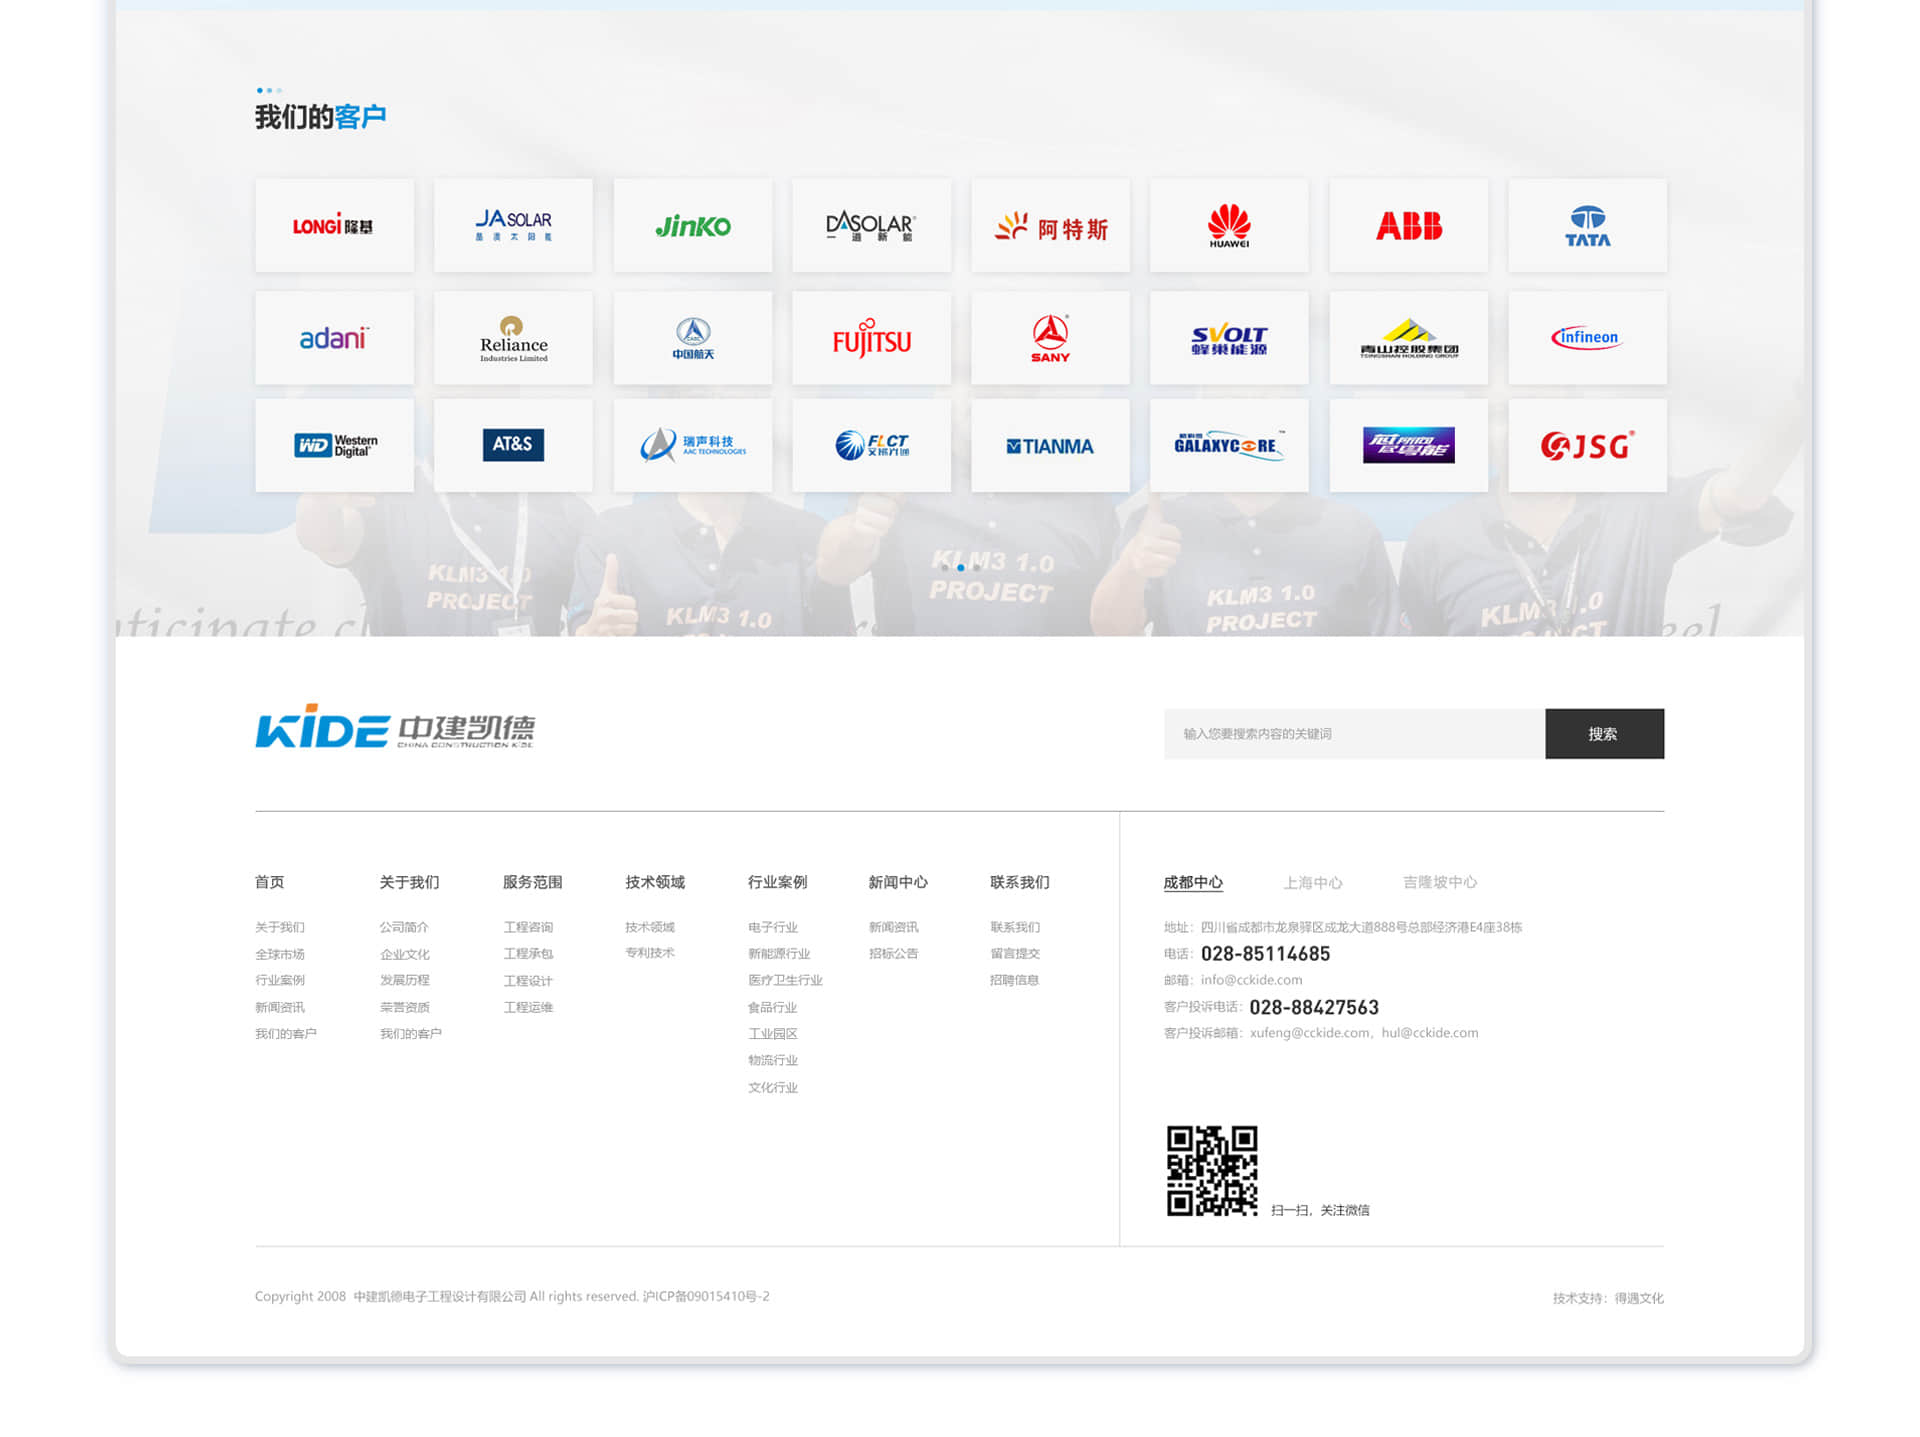The height and width of the screenshot is (1437, 1920).
Task: Select the TATA logo tile
Action: (x=1587, y=225)
